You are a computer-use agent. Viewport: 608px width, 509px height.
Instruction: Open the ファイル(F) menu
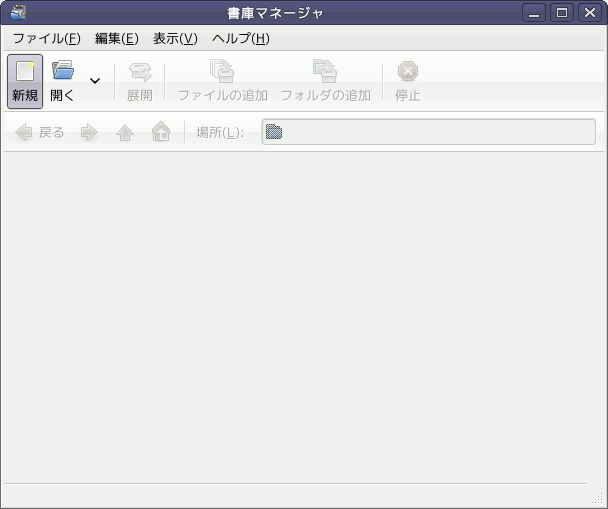tap(46, 39)
